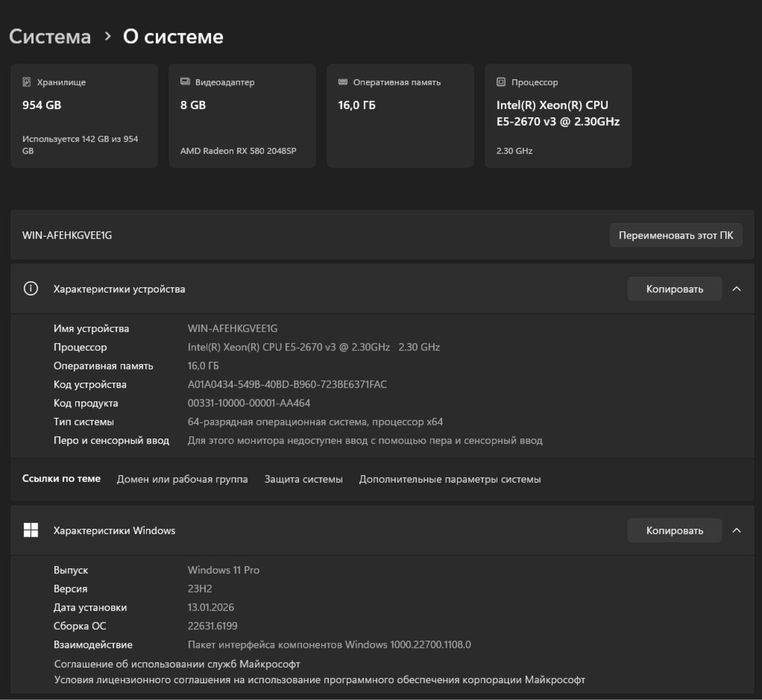Select OS build 22631.6199

[212, 626]
